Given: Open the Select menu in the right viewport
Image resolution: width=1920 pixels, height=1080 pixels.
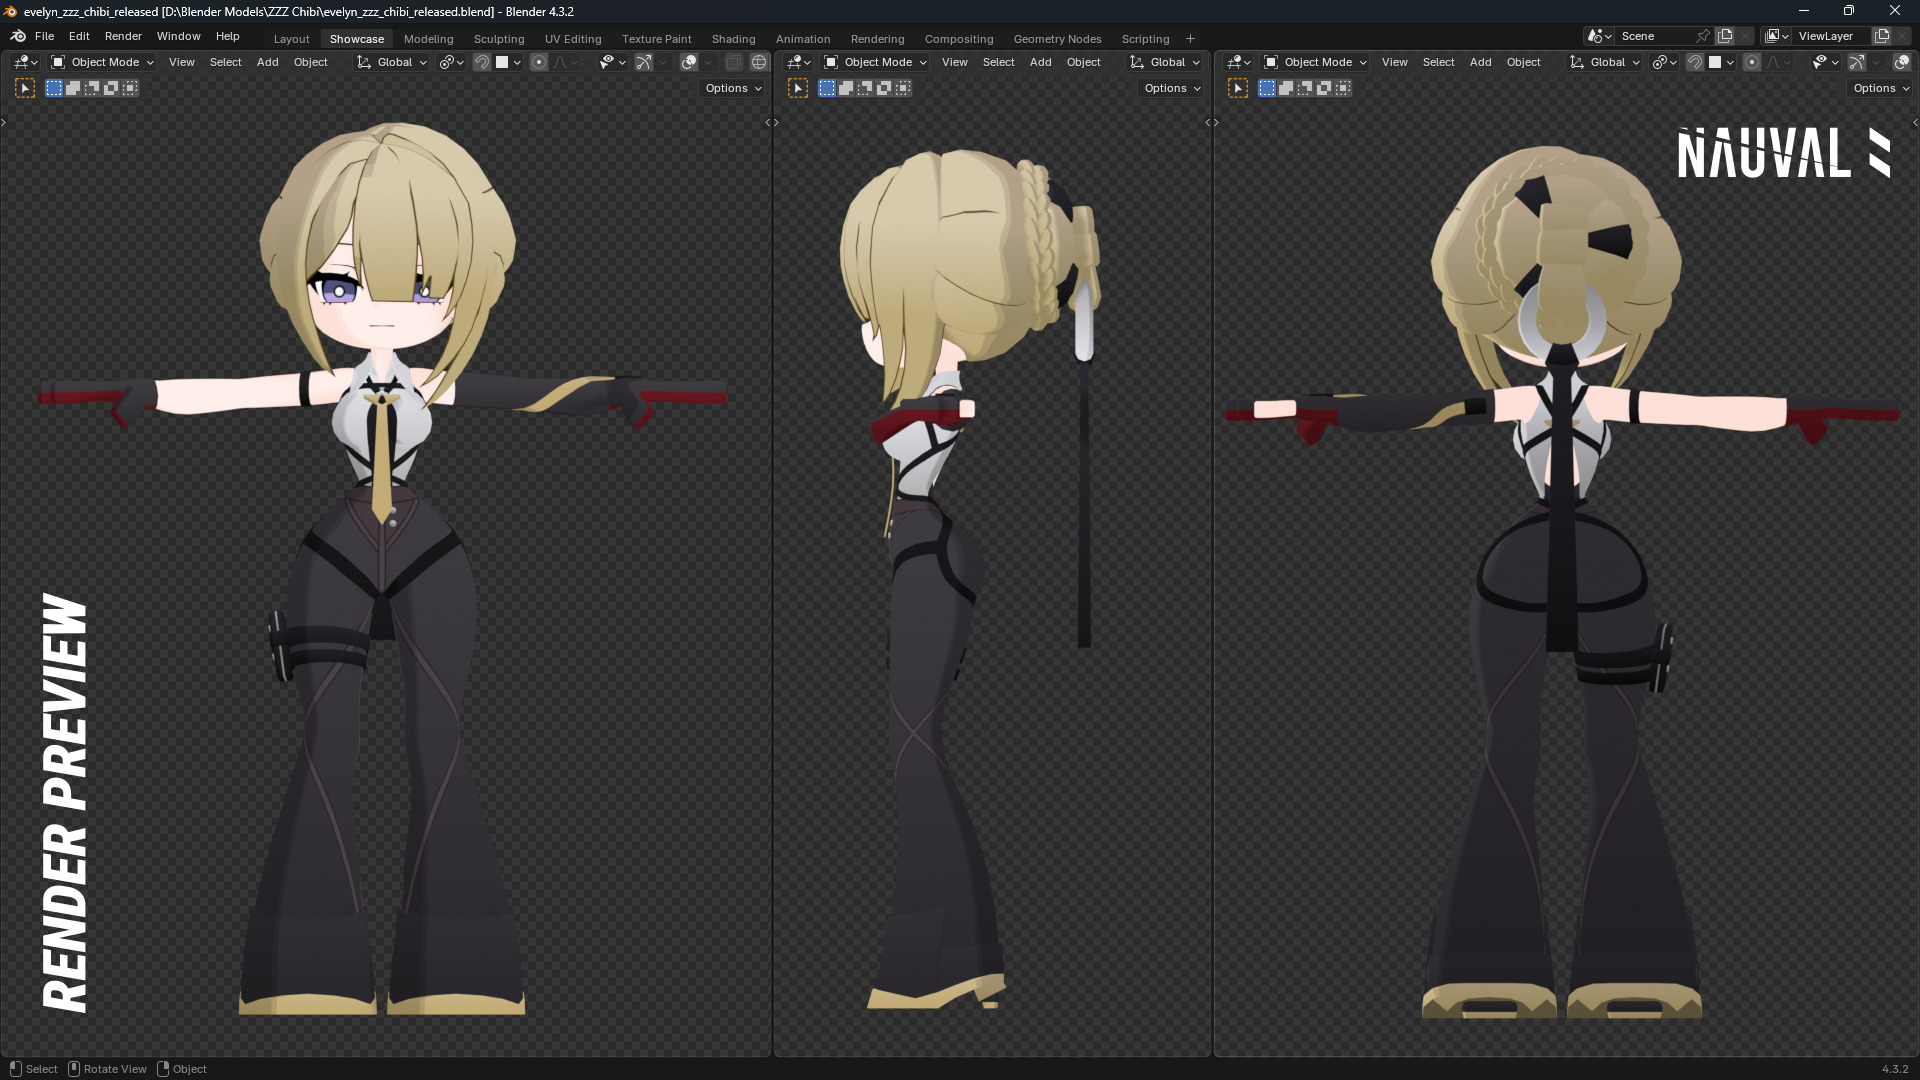Looking at the screenshot, I should click(x=1438, y=62).
